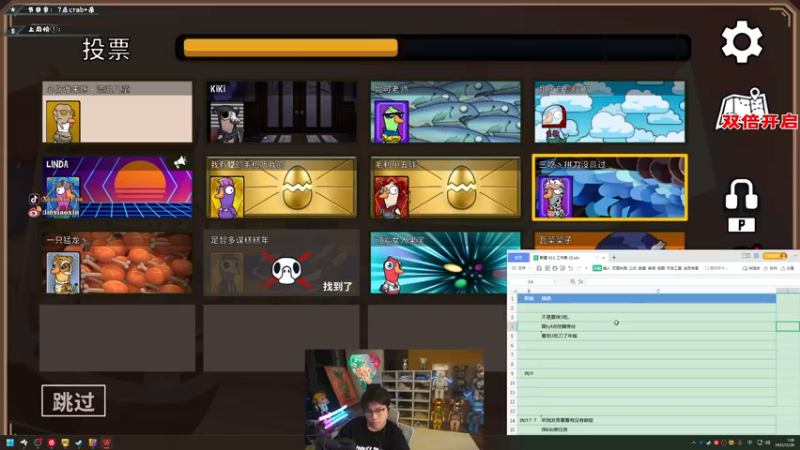The image size is (800, 450).
Task: Expand the WPS quick access toolbar dropdown
Action: (x=586, y=268)
